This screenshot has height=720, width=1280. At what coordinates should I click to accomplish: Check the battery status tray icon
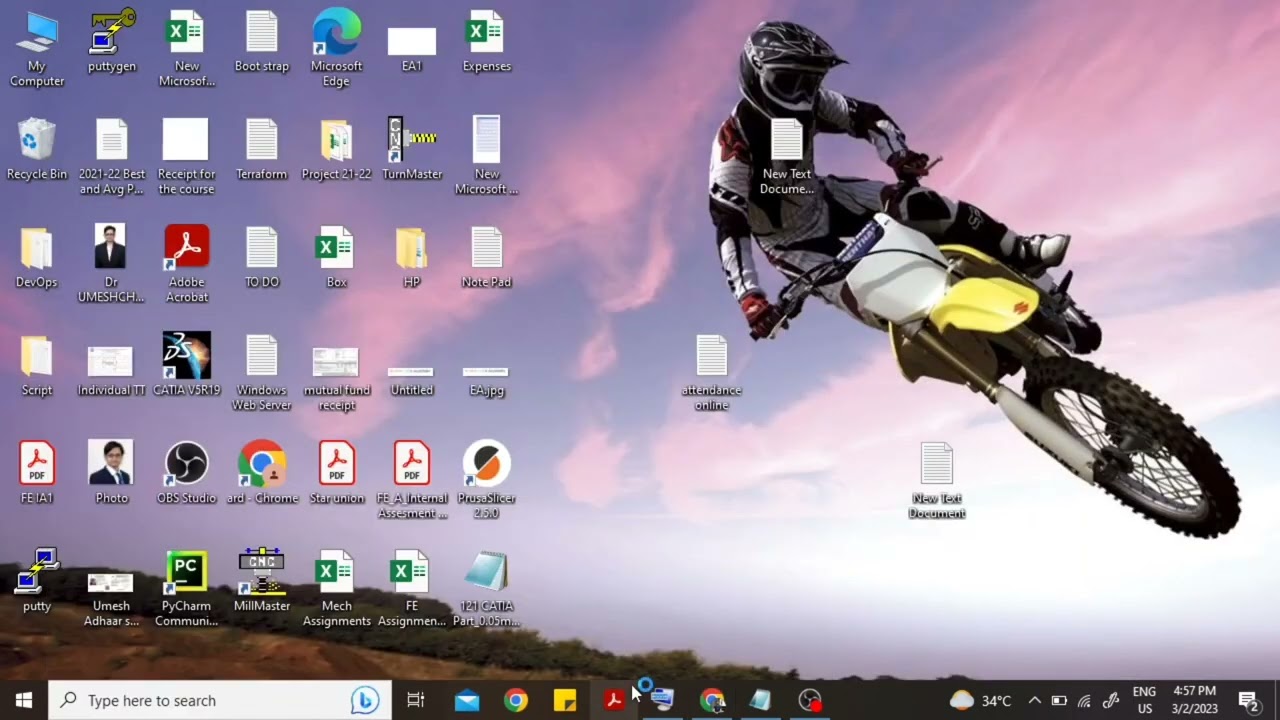[1059, 700]
